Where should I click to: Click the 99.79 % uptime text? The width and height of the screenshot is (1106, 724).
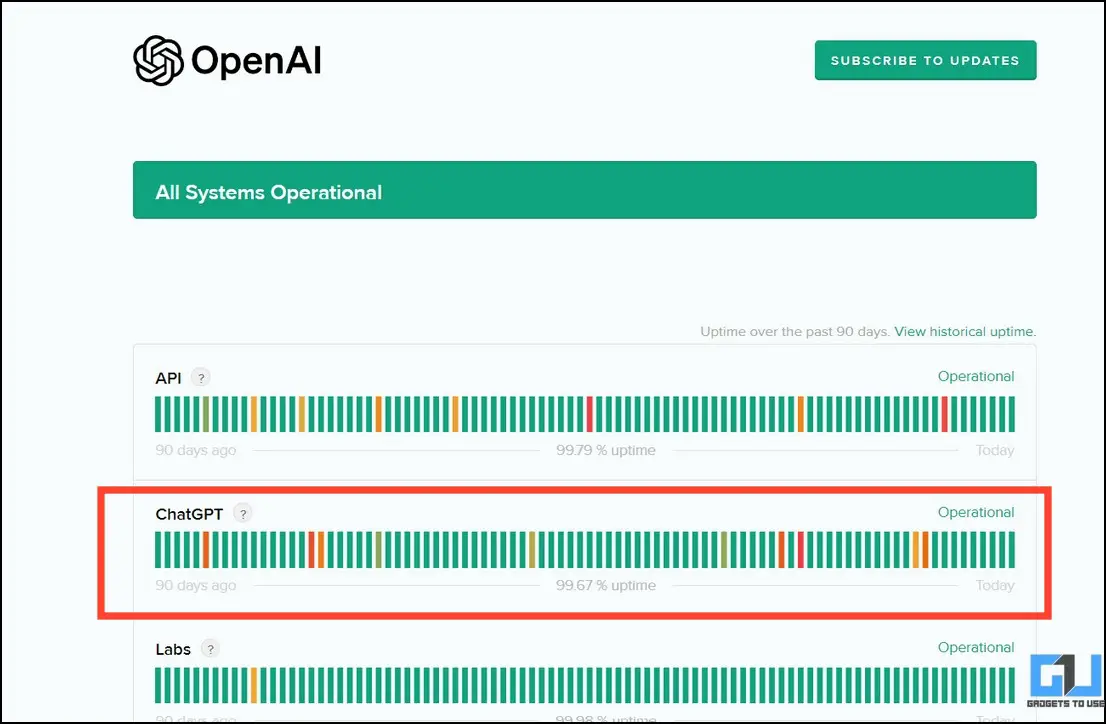point(606,450)
